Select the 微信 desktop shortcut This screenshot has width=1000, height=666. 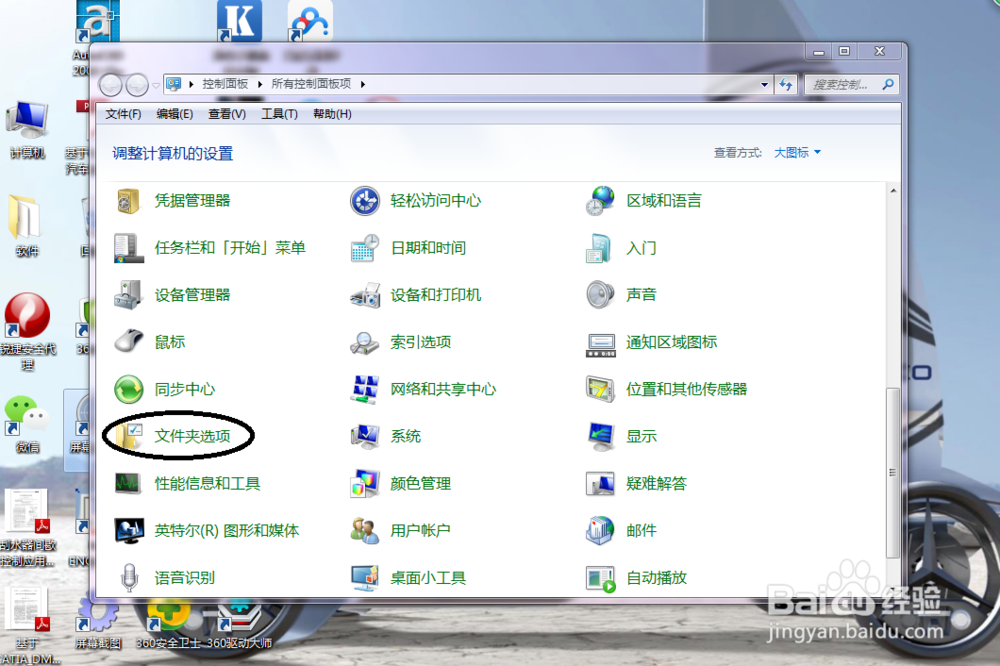point(27,424)
